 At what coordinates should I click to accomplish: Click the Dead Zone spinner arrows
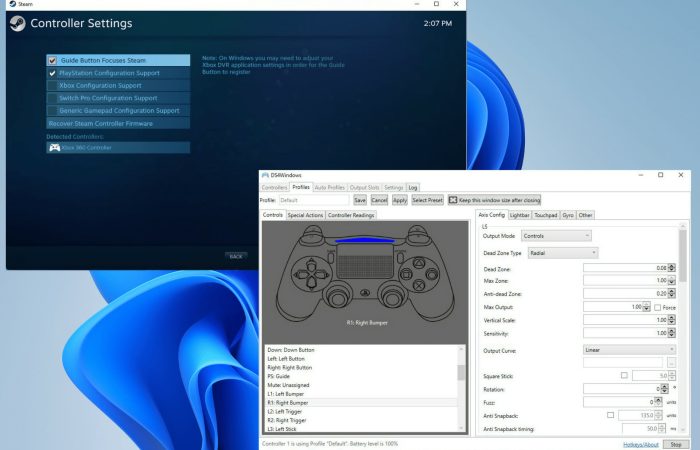tap(671, 268)
